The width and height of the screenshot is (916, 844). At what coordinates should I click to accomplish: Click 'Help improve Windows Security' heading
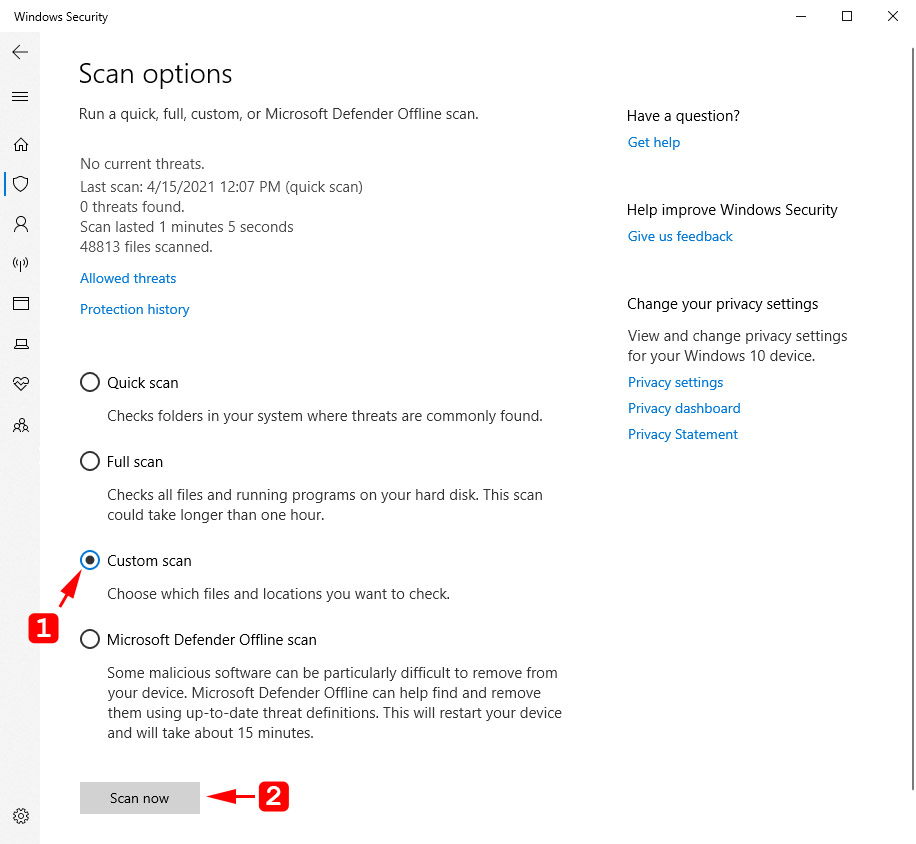click(x=732, y=210)
